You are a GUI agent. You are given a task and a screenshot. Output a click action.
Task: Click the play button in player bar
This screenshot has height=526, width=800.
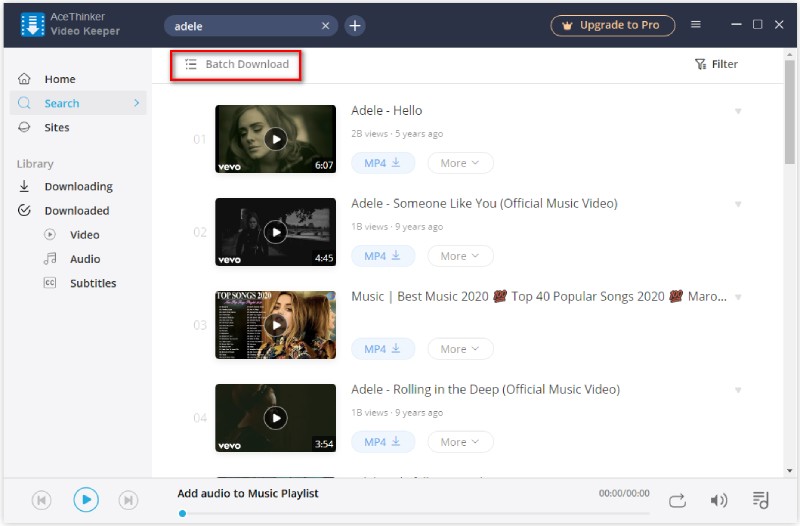click(x=86, y=500)
